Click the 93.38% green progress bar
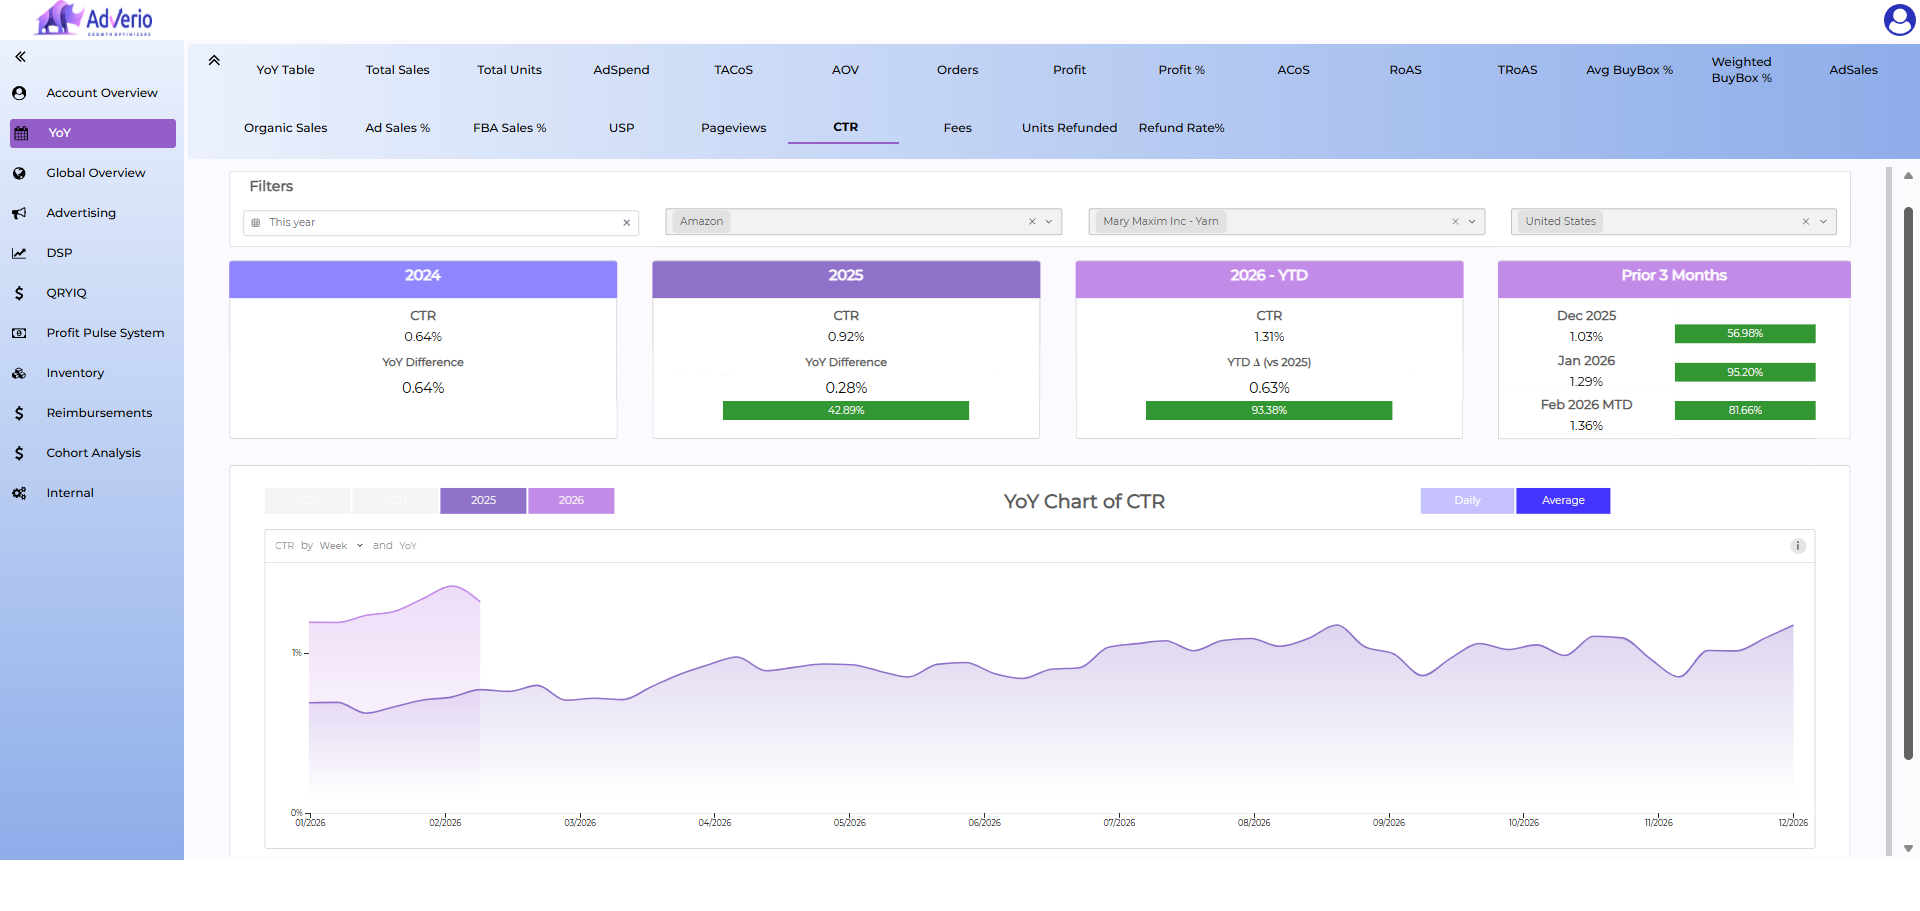Viewport: 1920px width, 911px height. click(x=1268, y=410)
